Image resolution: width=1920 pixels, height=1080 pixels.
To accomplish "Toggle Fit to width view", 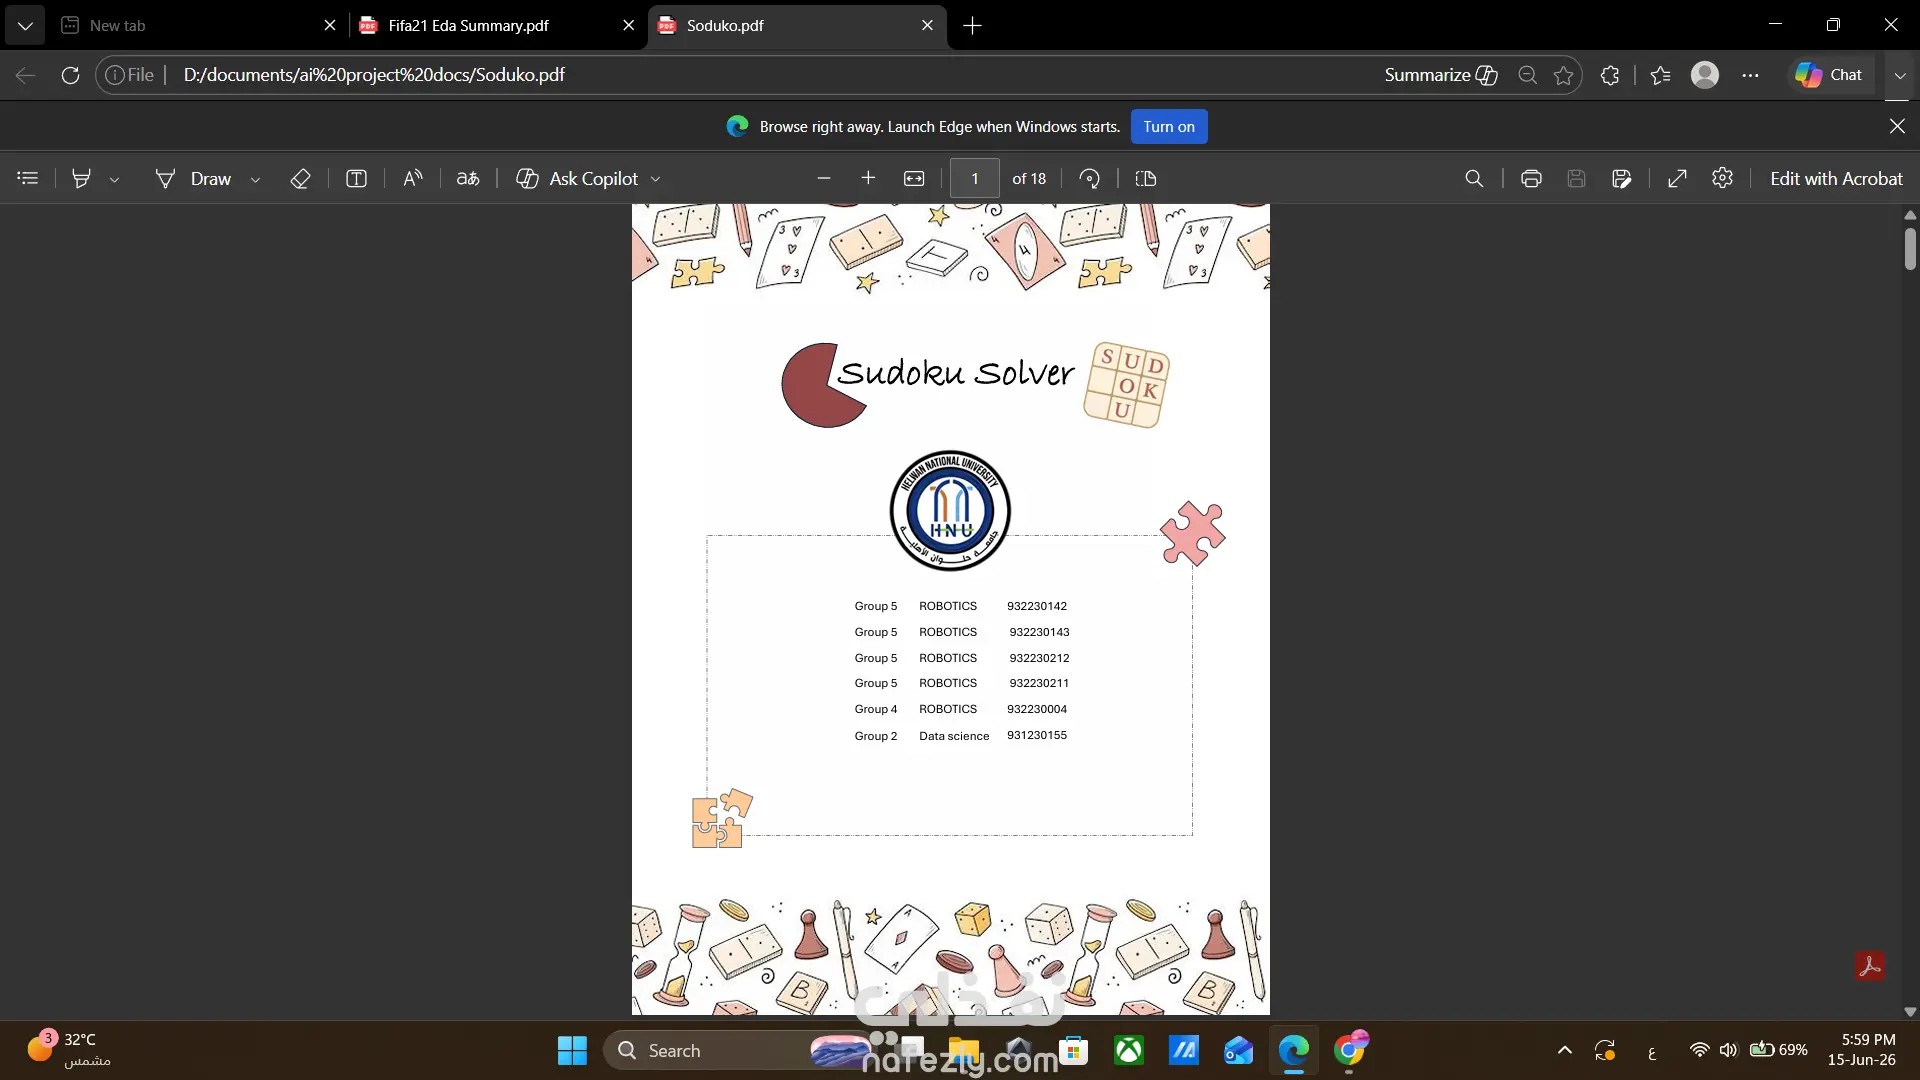I will pos(914,178).
